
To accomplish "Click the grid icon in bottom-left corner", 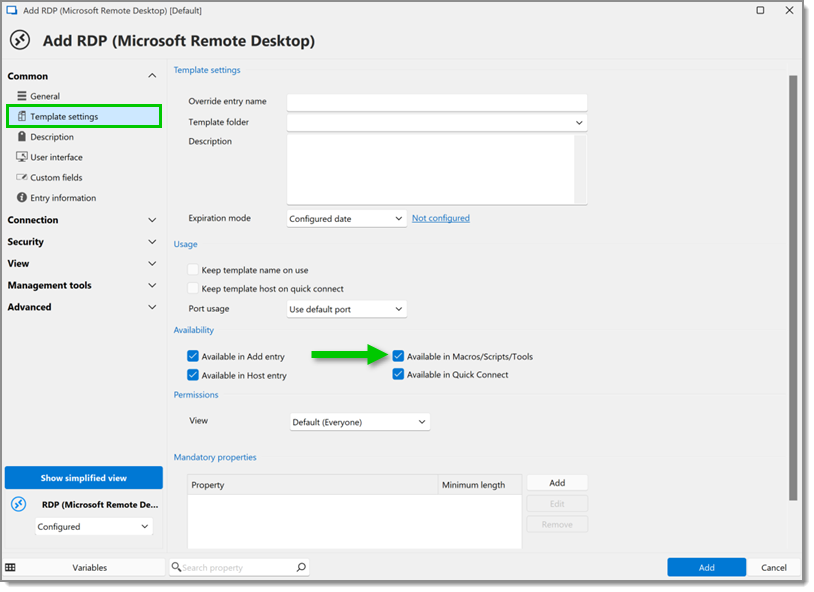I will (10, 567).
